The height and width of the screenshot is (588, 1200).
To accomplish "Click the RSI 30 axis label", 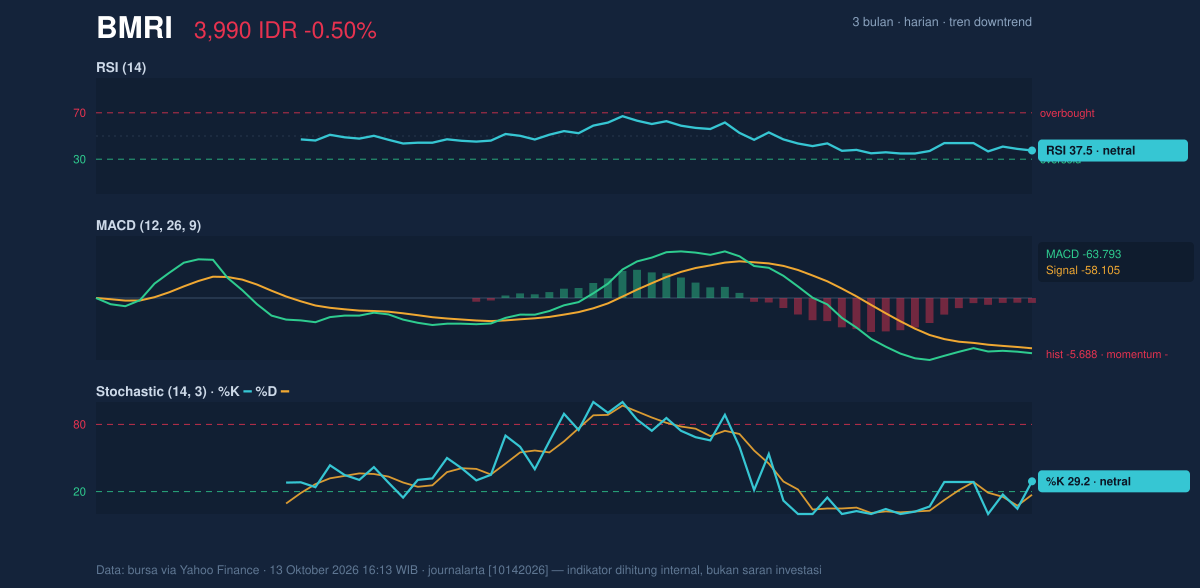I will (x=79, y=159).
